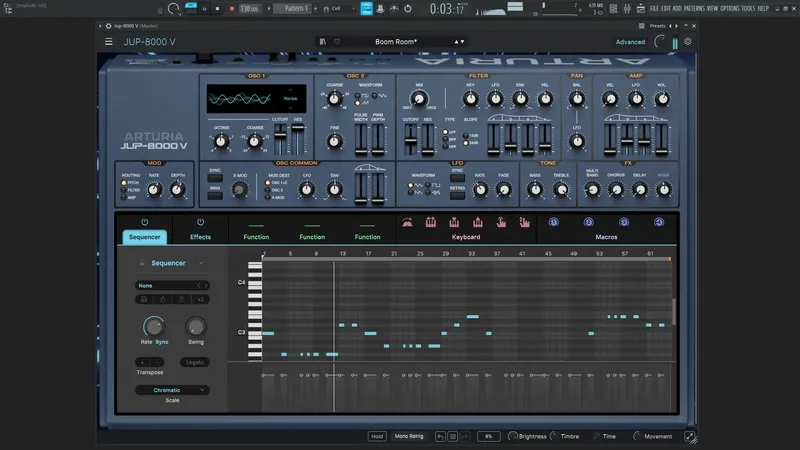This screenshot has height=450, width=800.
Task: Click the Advanced button
Action: [x=630, y=42]
